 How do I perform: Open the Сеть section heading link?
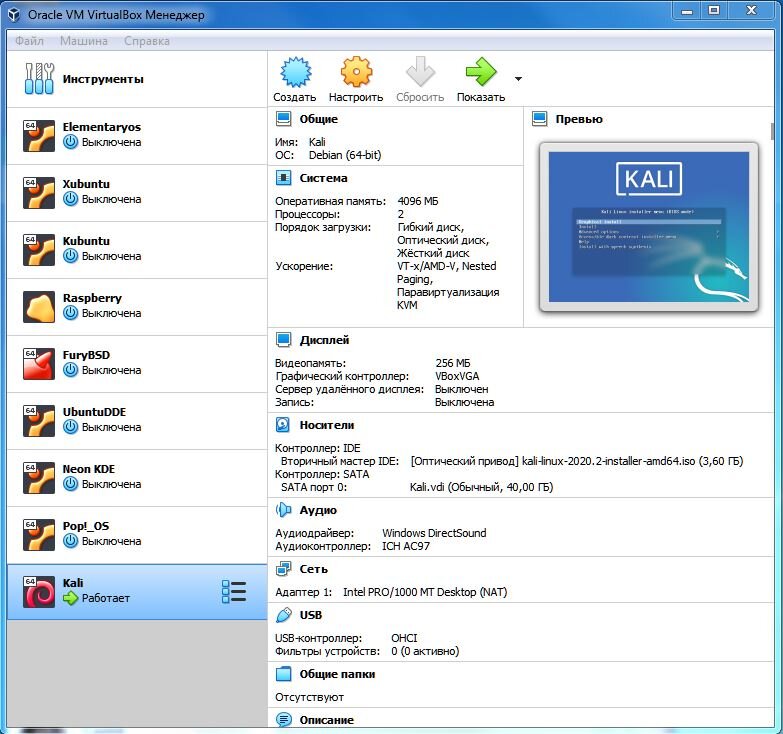click(x=314, y=569)
